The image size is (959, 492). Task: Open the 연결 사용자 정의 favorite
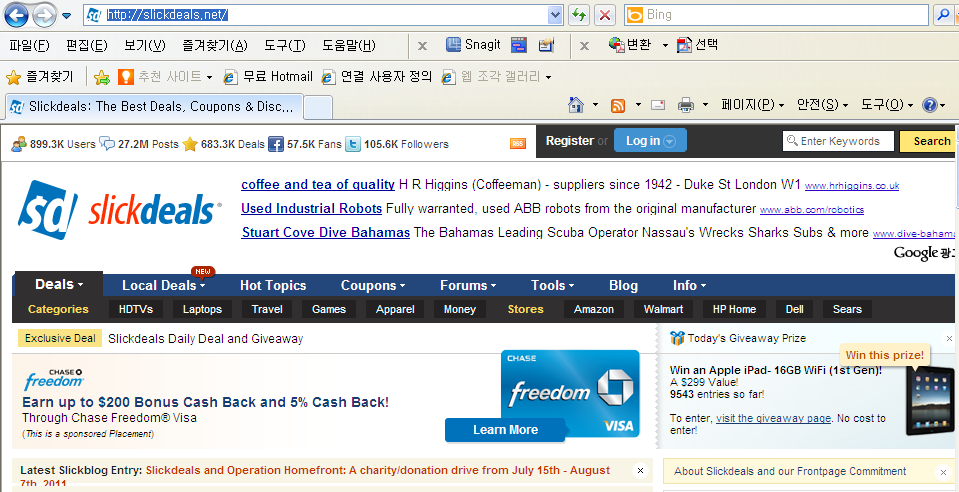point(377,76)
